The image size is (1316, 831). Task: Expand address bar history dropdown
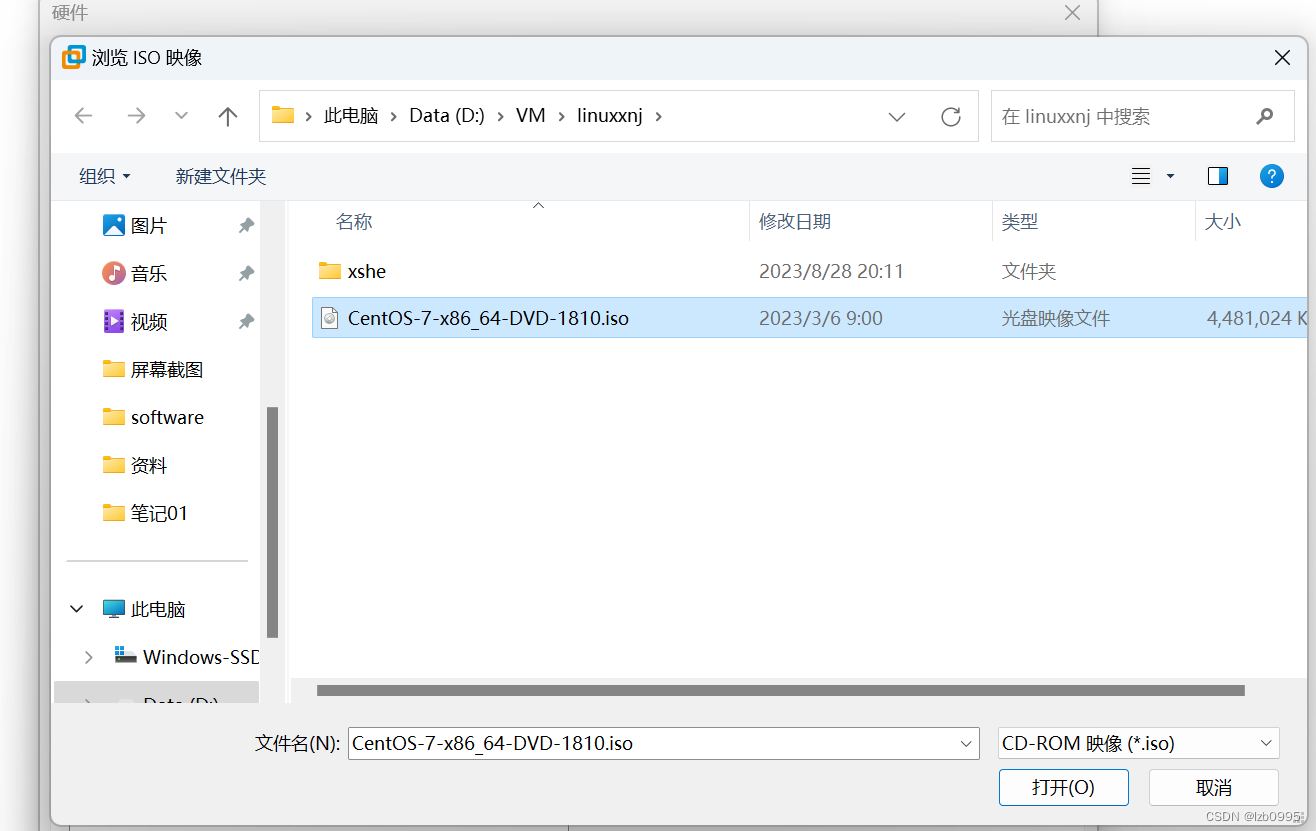click(x=897, y=116)
